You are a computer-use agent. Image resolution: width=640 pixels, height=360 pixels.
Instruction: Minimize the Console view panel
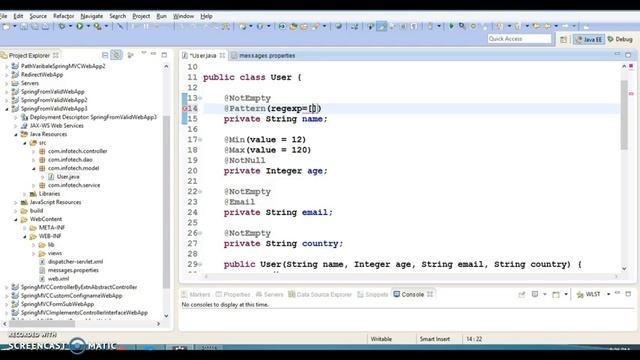click(618, 293)
